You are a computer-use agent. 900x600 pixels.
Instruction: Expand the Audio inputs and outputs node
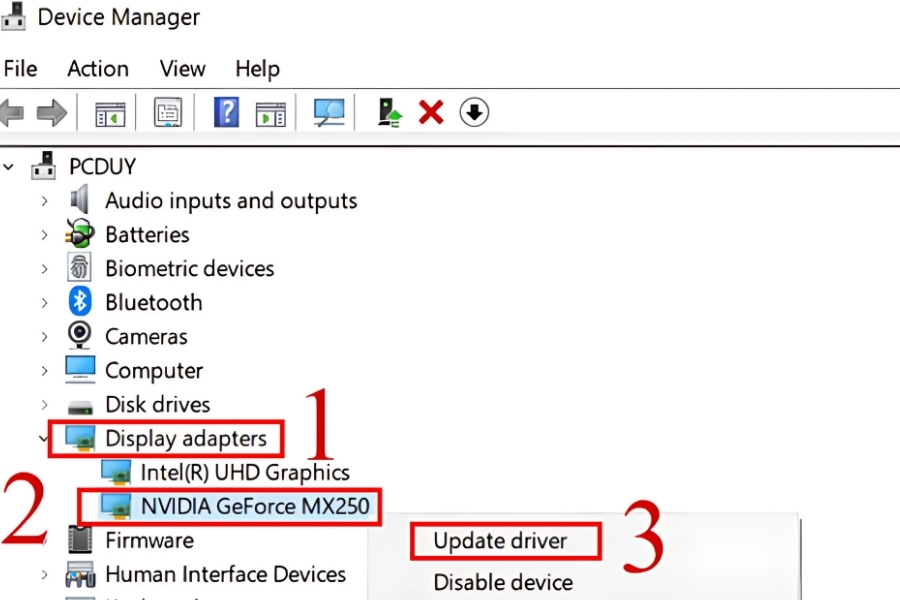[x=44, y=201]
